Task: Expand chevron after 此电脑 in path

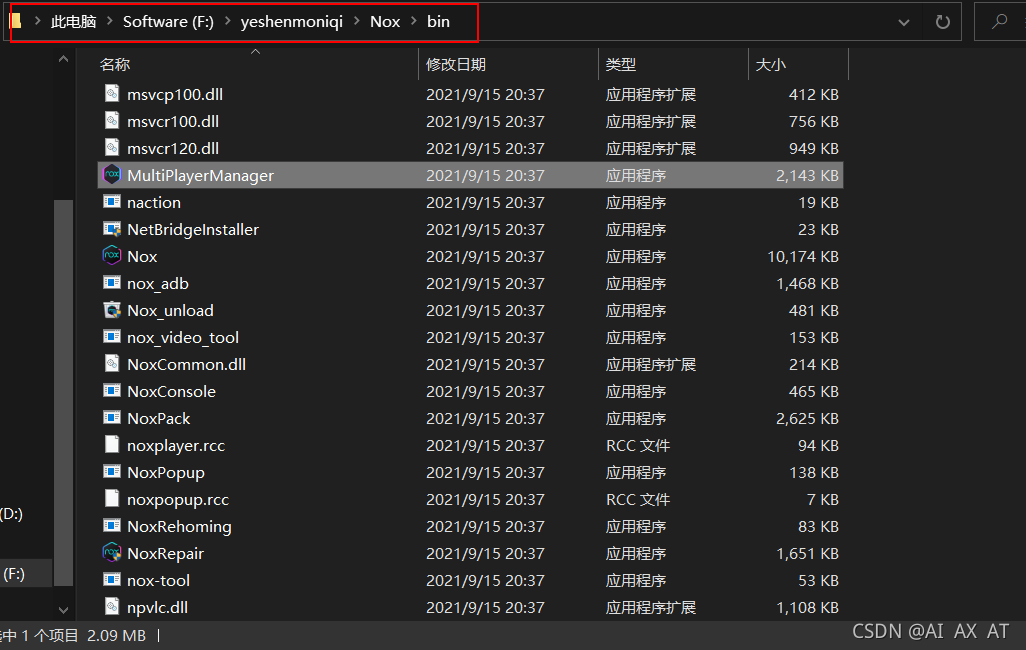Action: 109,22
